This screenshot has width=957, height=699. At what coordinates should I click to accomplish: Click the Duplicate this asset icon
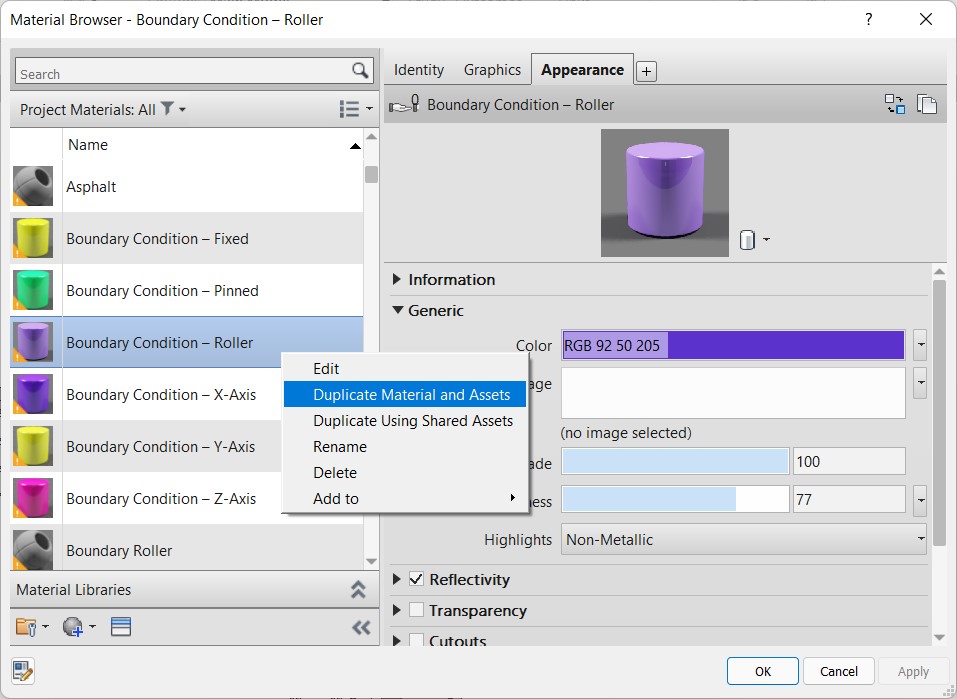926,104
